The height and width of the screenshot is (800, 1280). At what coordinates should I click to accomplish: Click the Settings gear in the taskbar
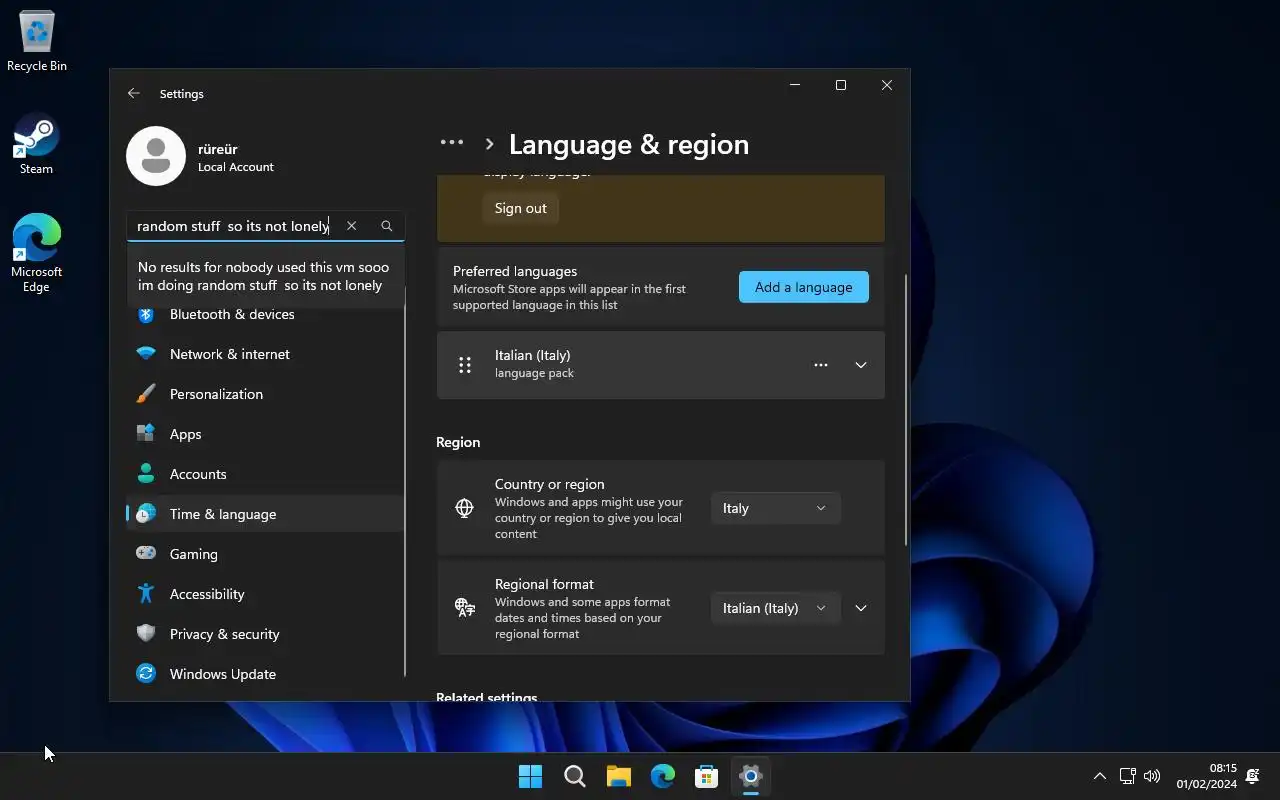coord(751,776)
